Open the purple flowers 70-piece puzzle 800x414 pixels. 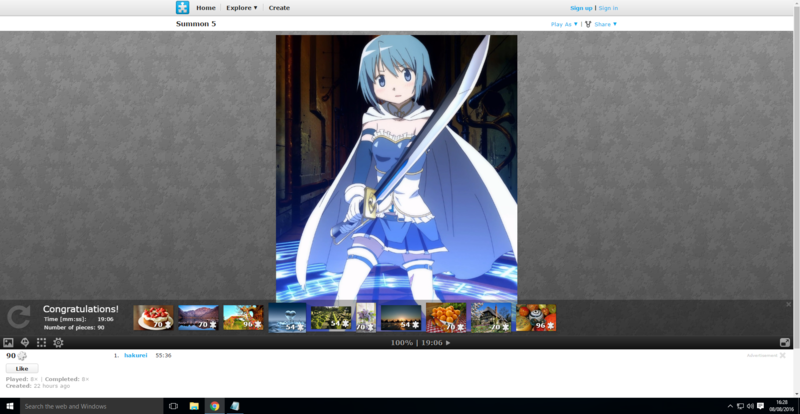click(366, 318)
